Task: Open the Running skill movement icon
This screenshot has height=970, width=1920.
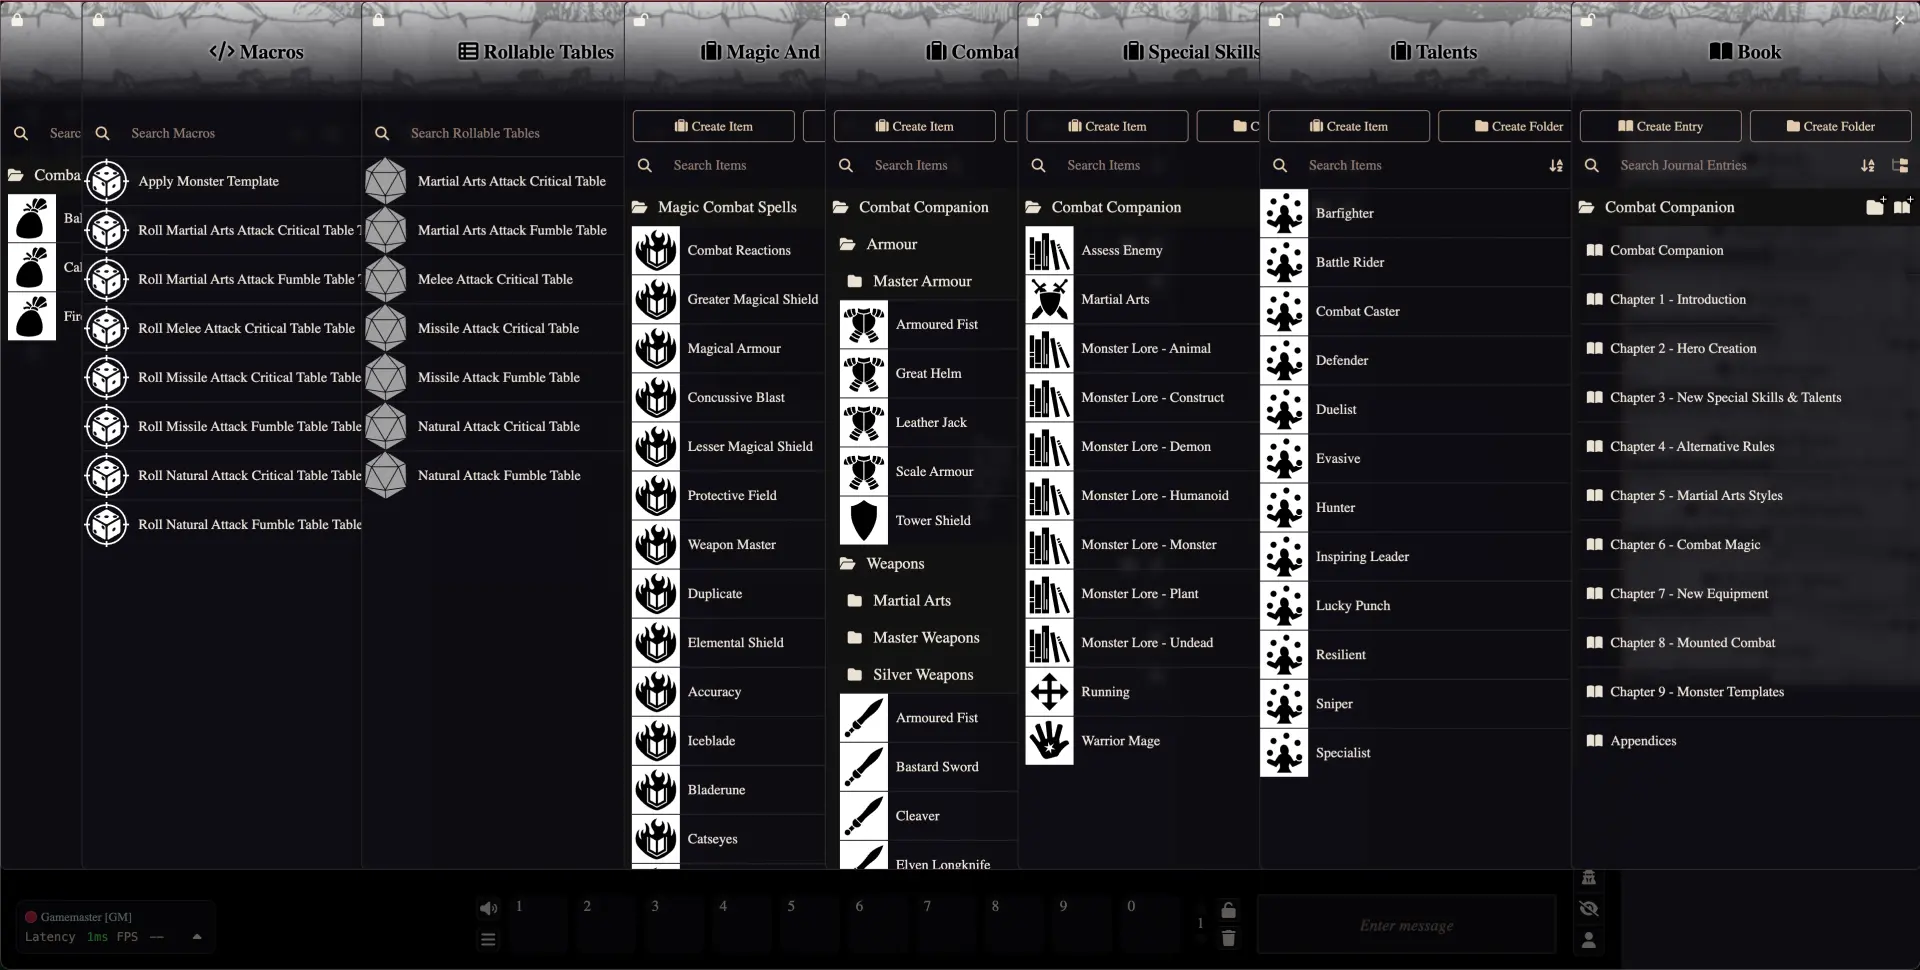Action: (x=1049, y=692)
